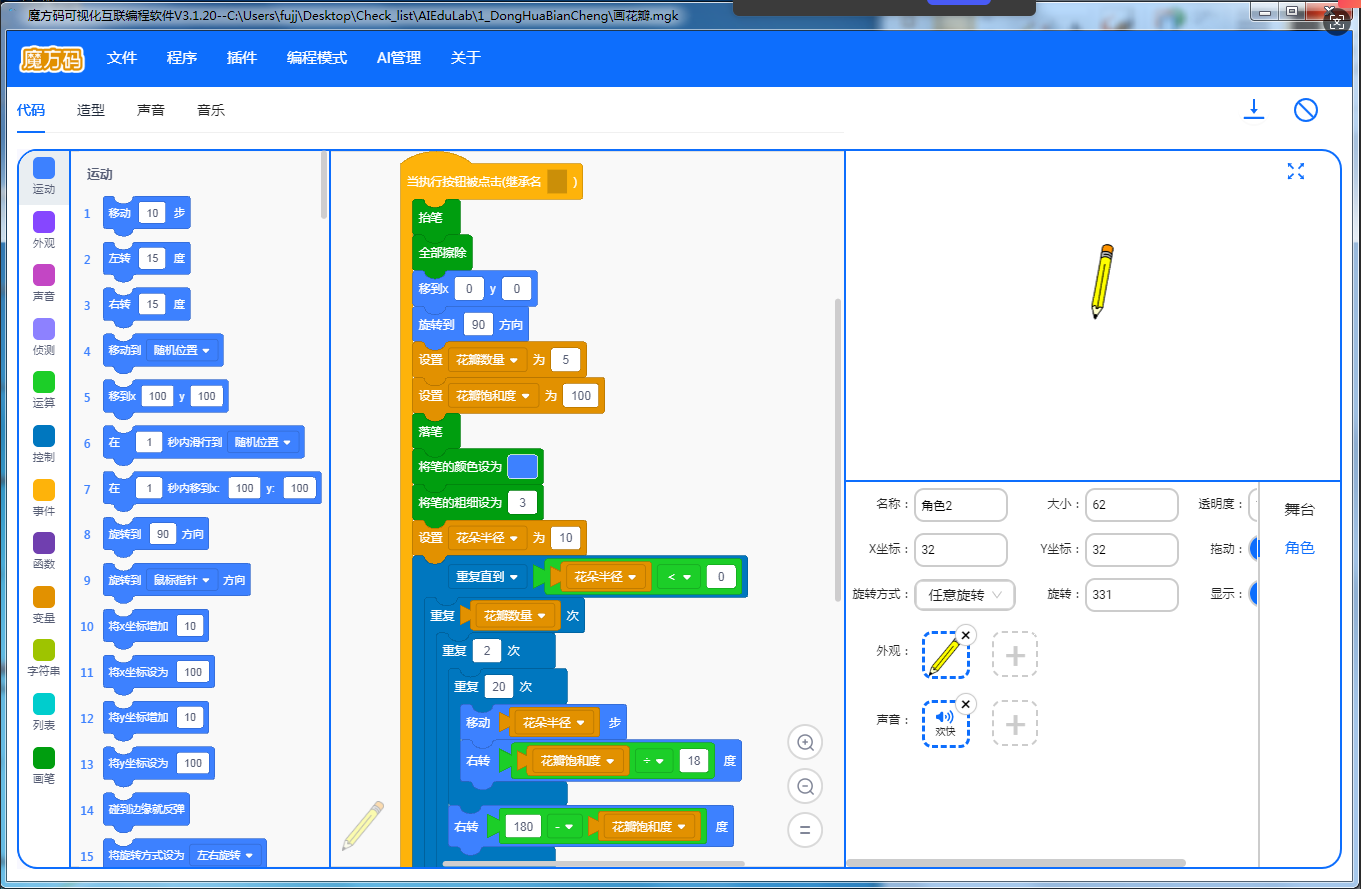Open the division operator dropdown

(653, 761)
